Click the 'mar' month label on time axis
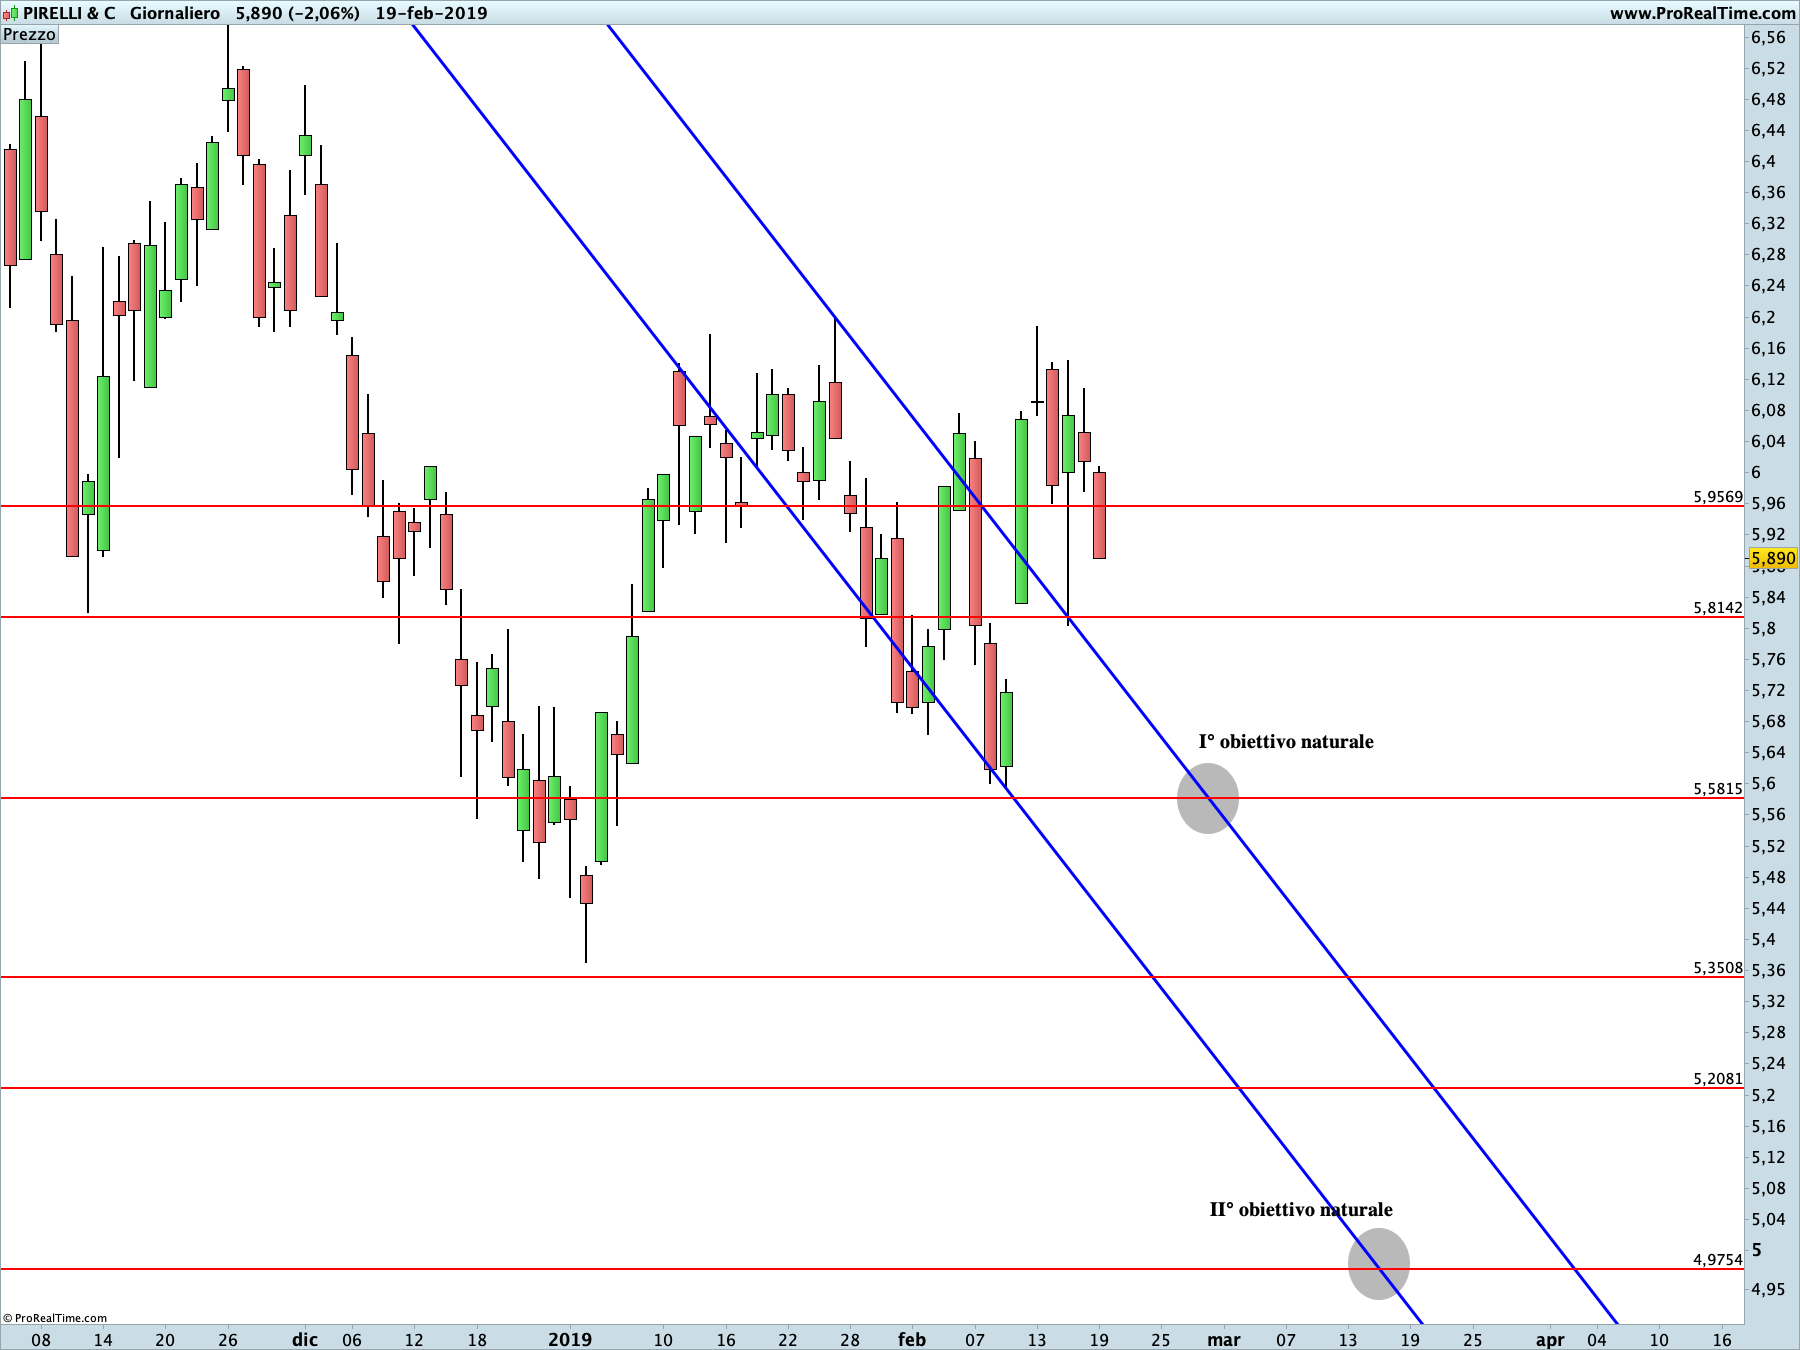Image resolution: width=1800 pixels, height=1350 pixels. point(1224,1339)
